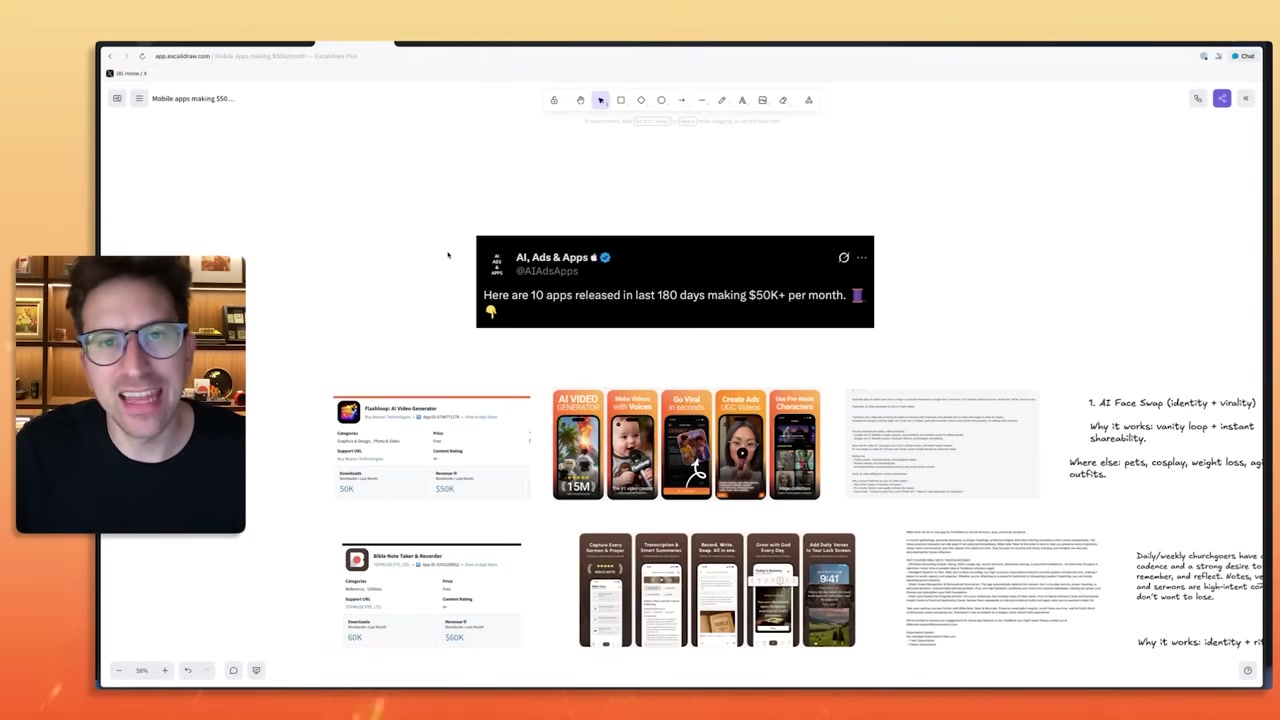Click the purple Share button
This screenshot has height=720, width=1280.
1222,98
